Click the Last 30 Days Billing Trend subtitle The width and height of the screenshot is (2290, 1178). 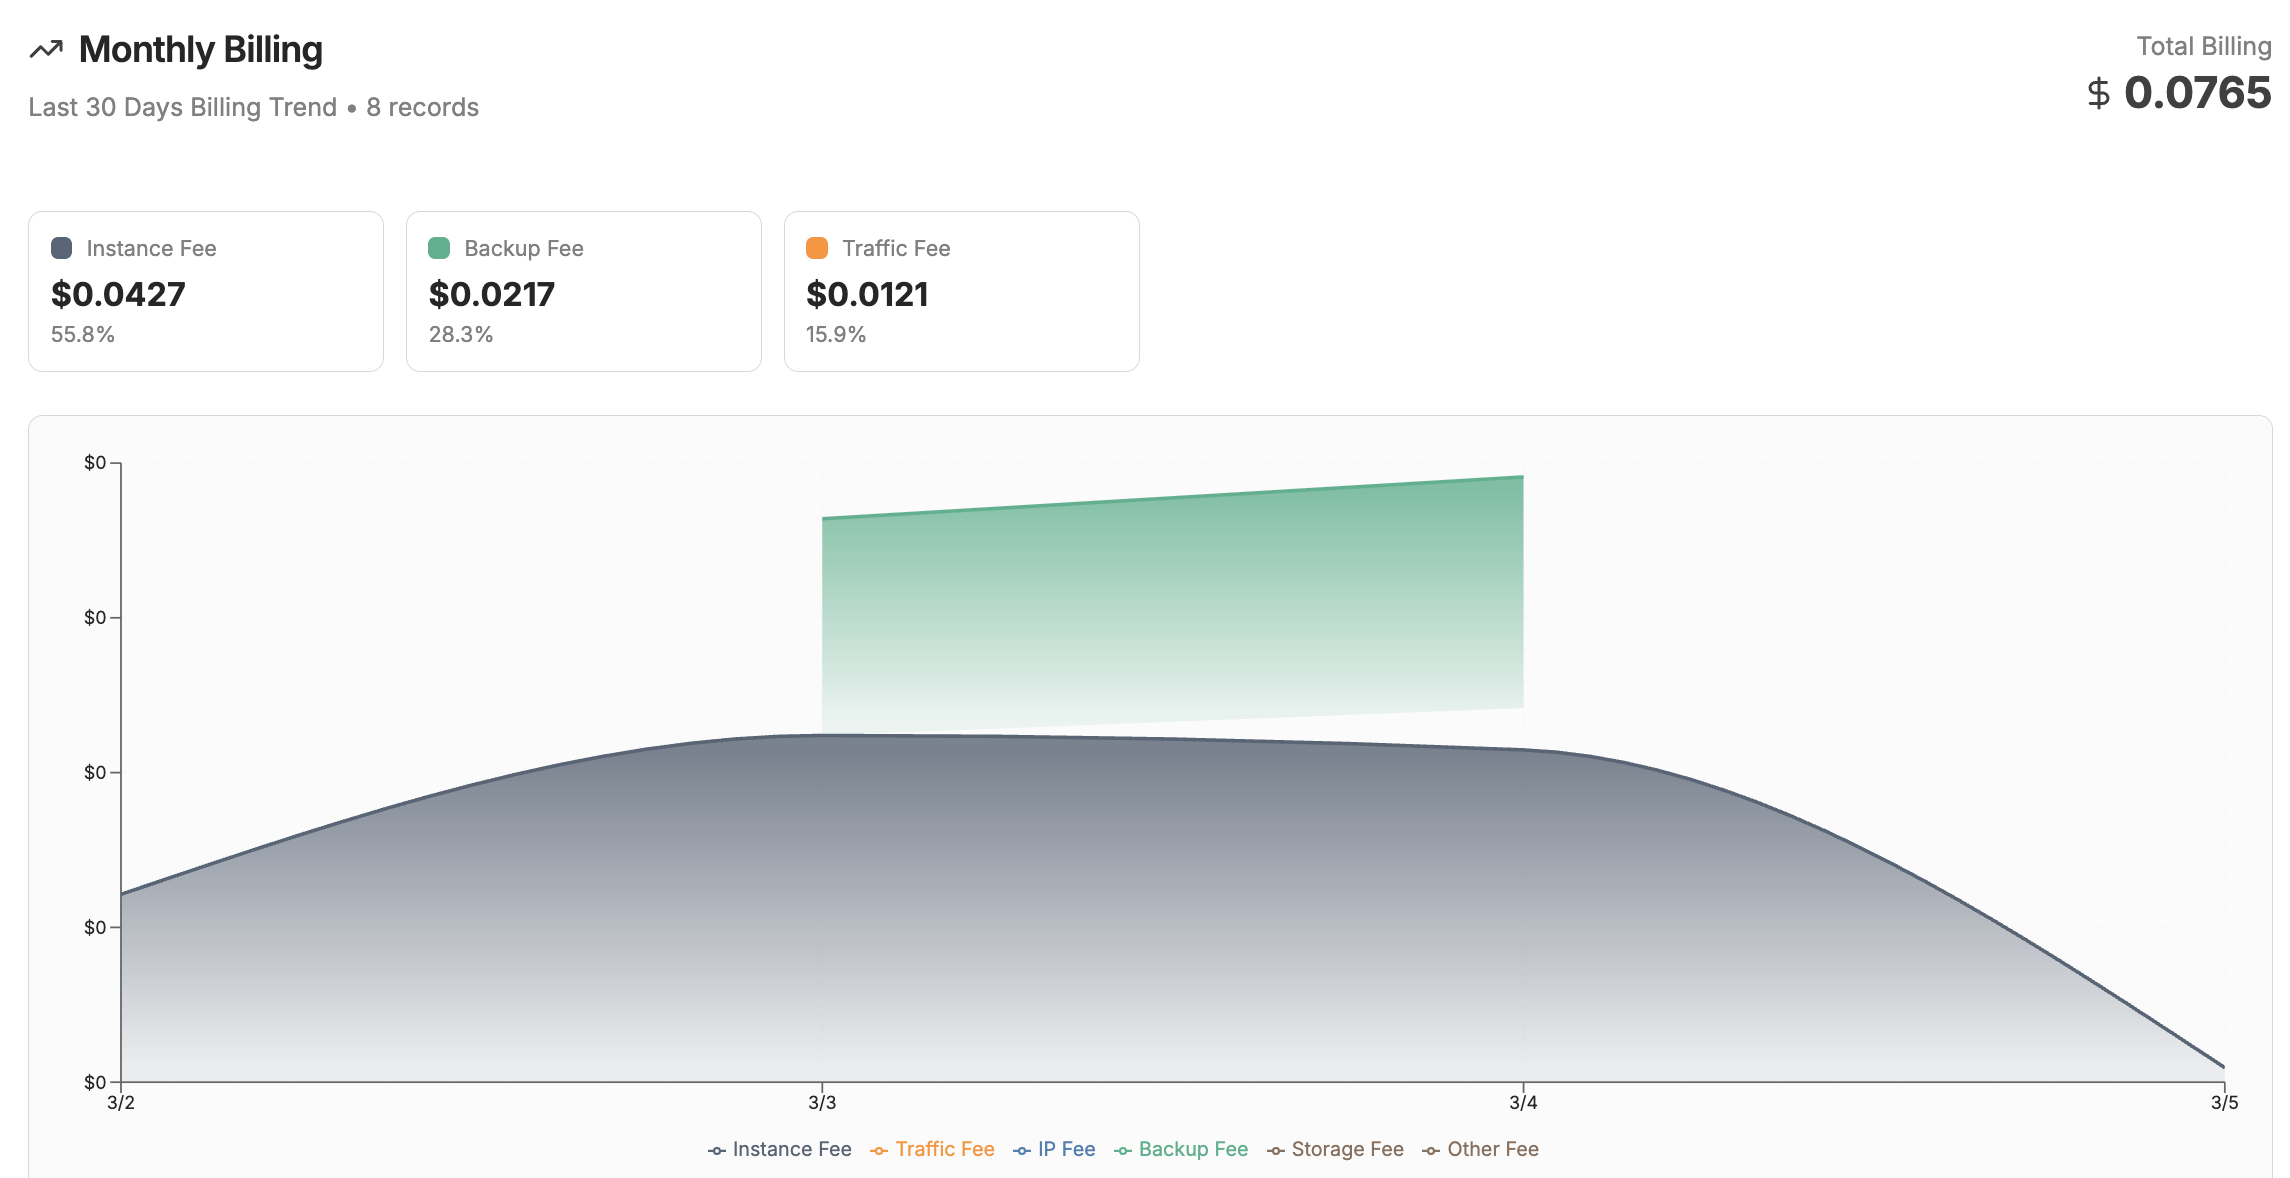click(x=182, y=107)
